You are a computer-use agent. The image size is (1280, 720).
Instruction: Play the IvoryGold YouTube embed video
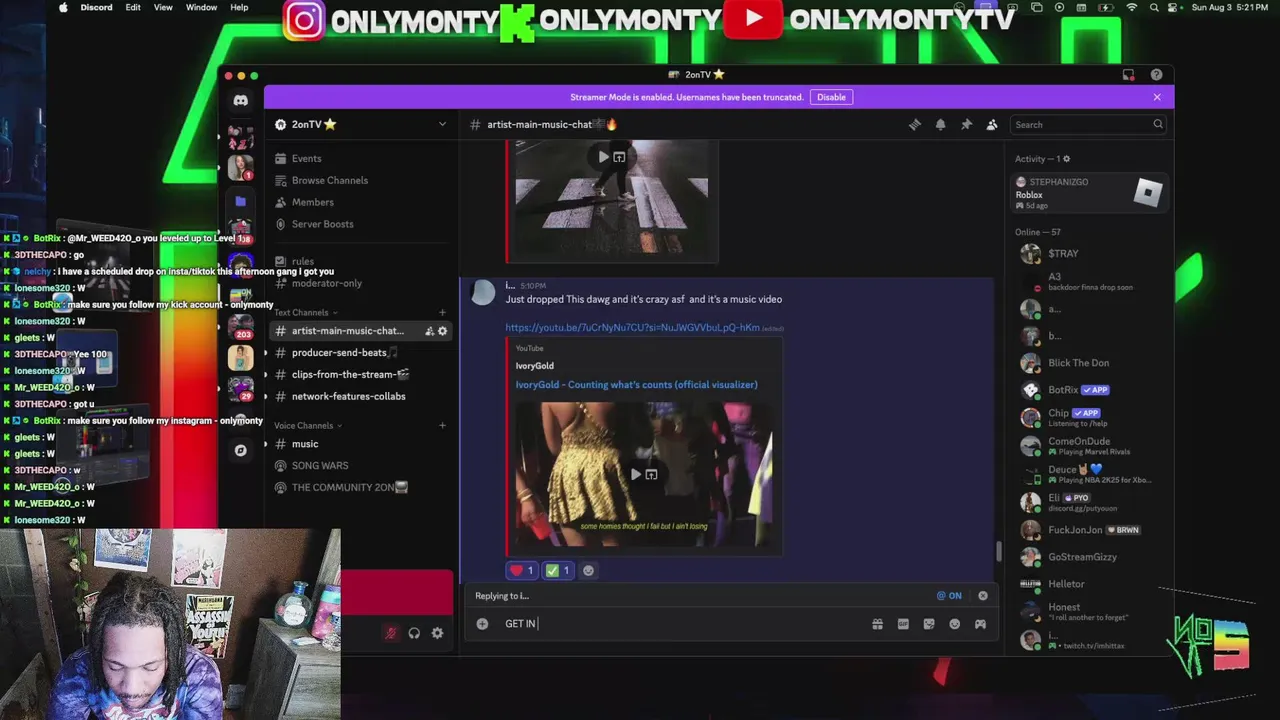pos(635,474)
